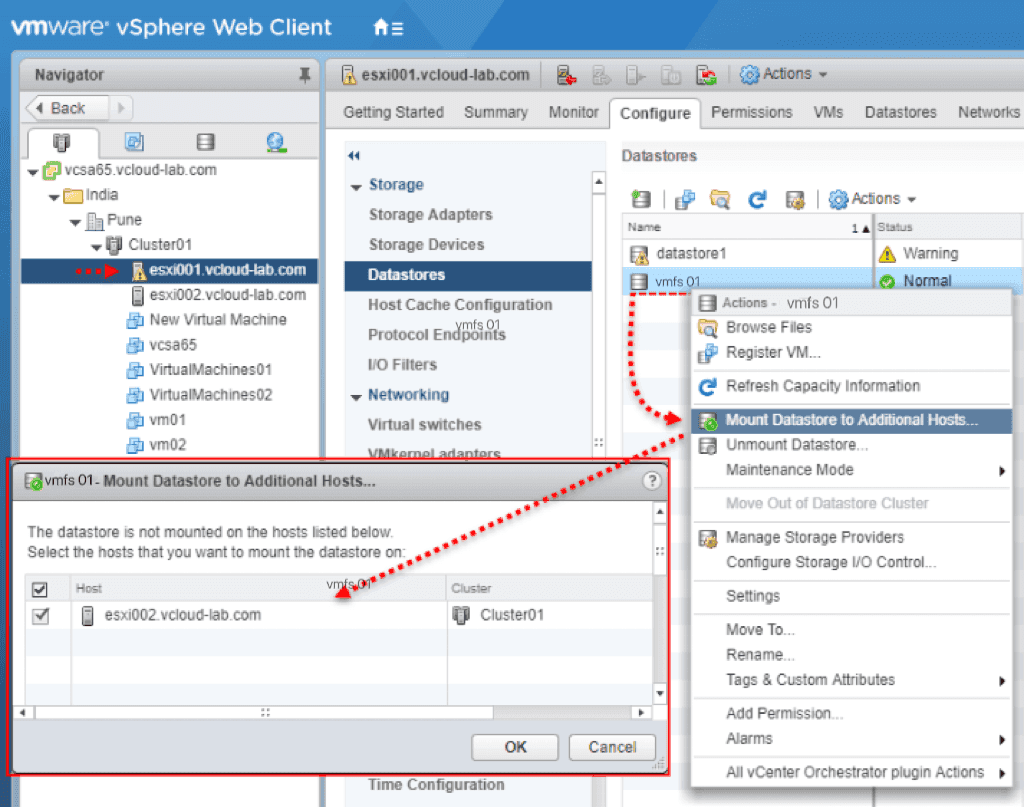This screenshot has height=807, width=1024.
Task: Click the configure list scroll up arrow
Action: (598, 182)
